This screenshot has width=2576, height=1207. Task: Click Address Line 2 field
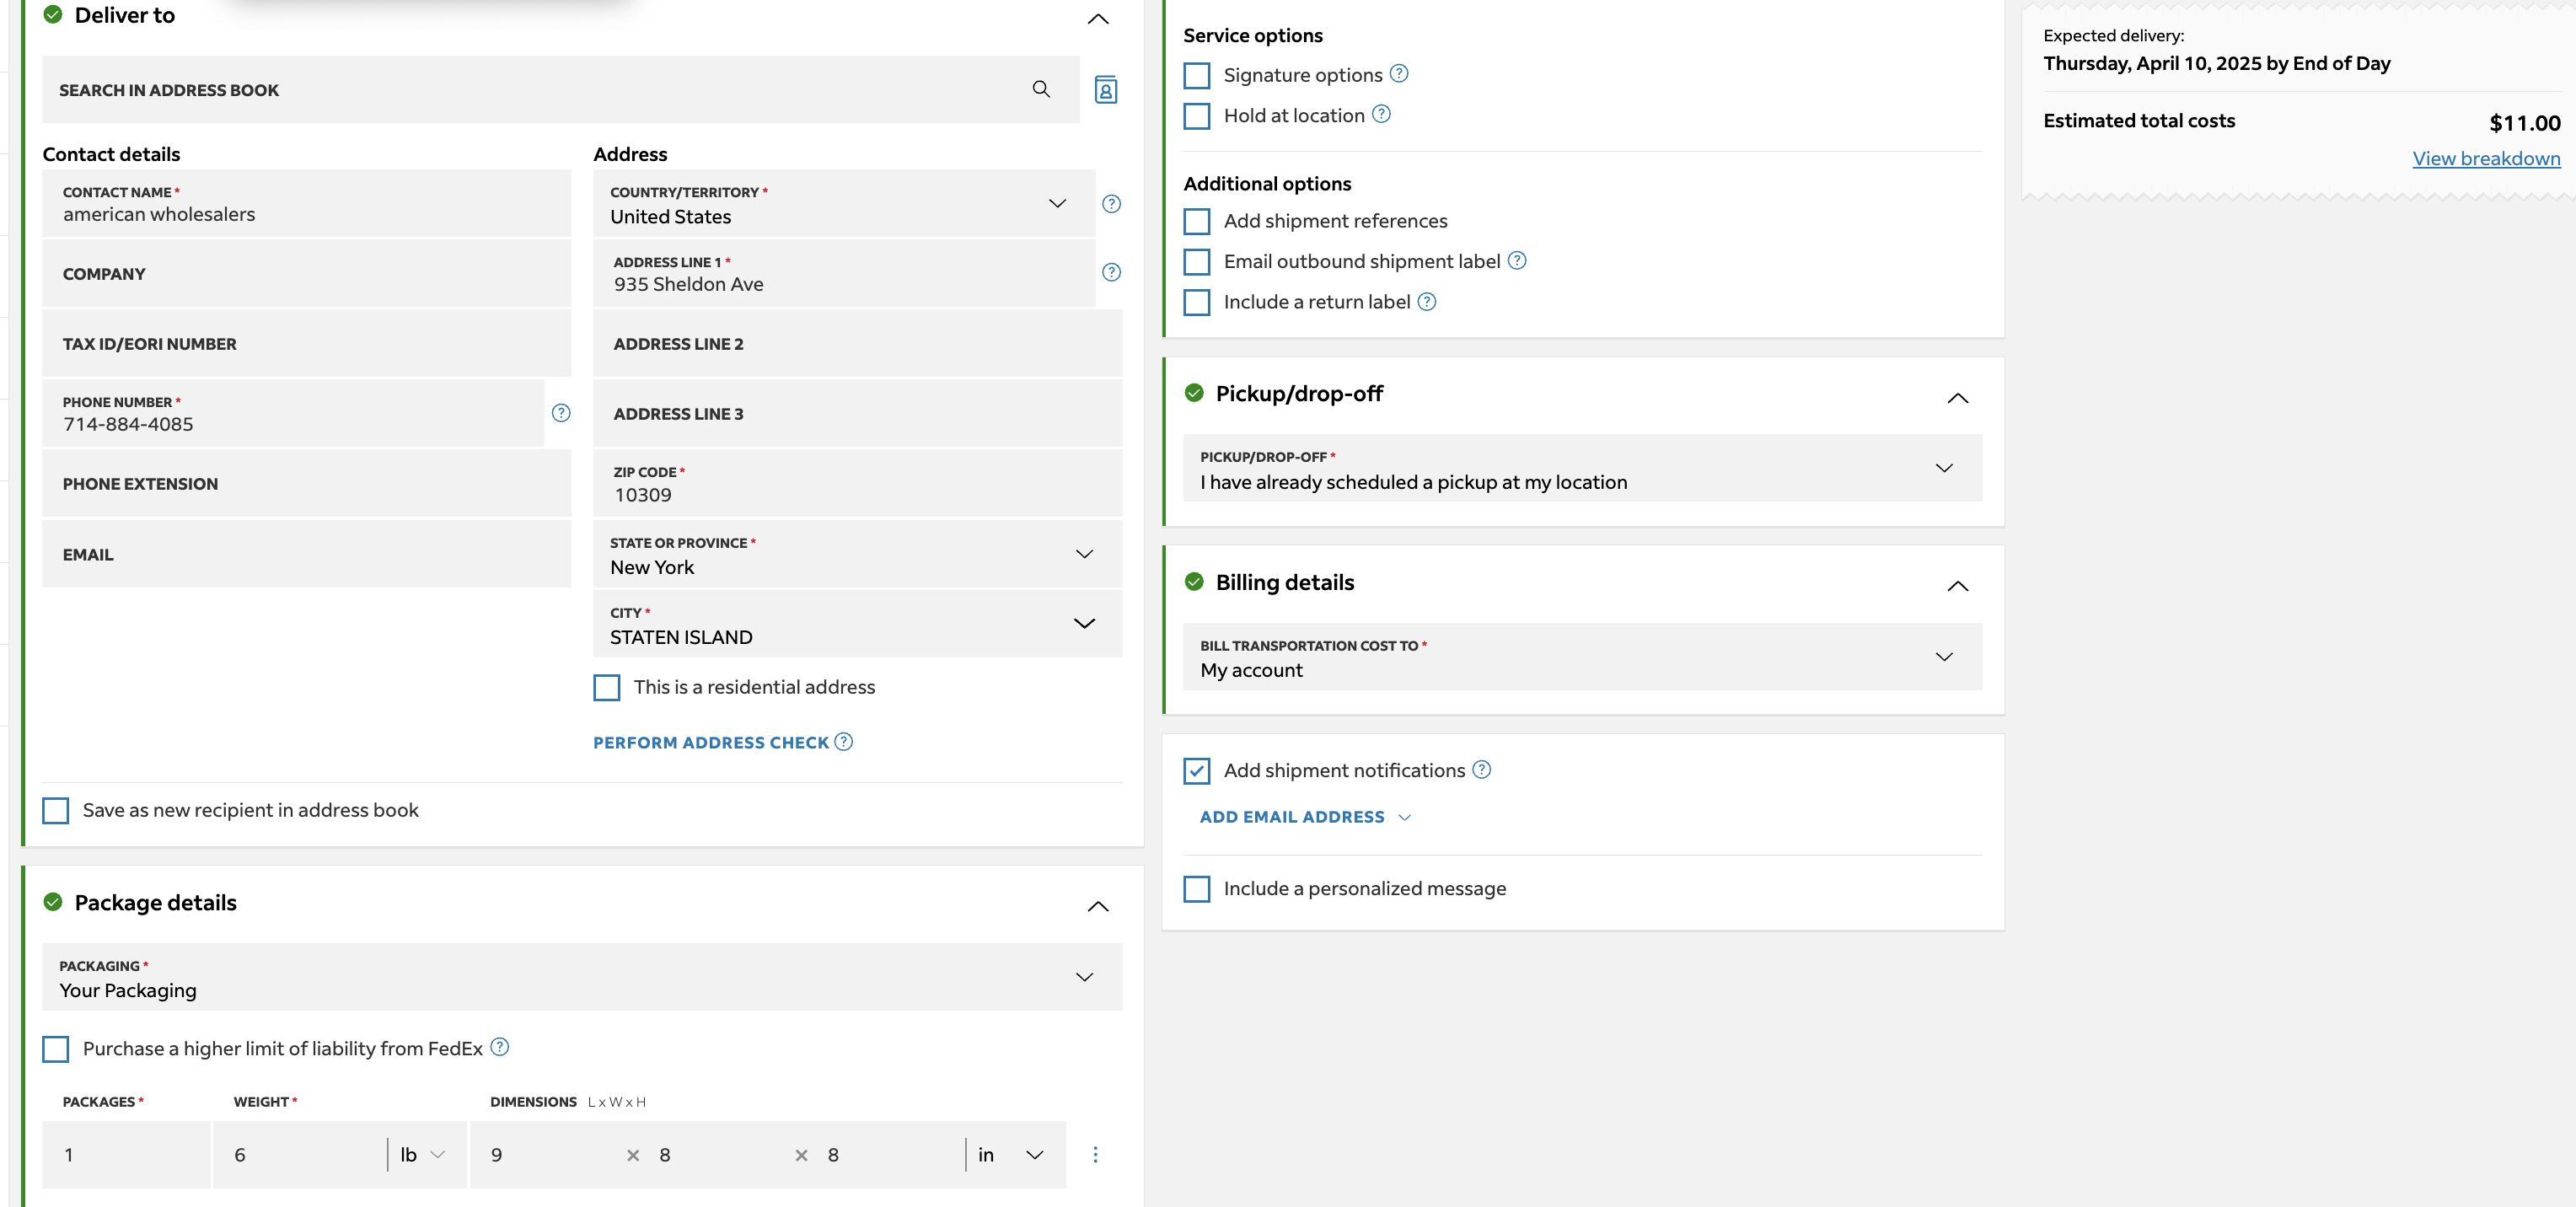click(x=858, y=344)
